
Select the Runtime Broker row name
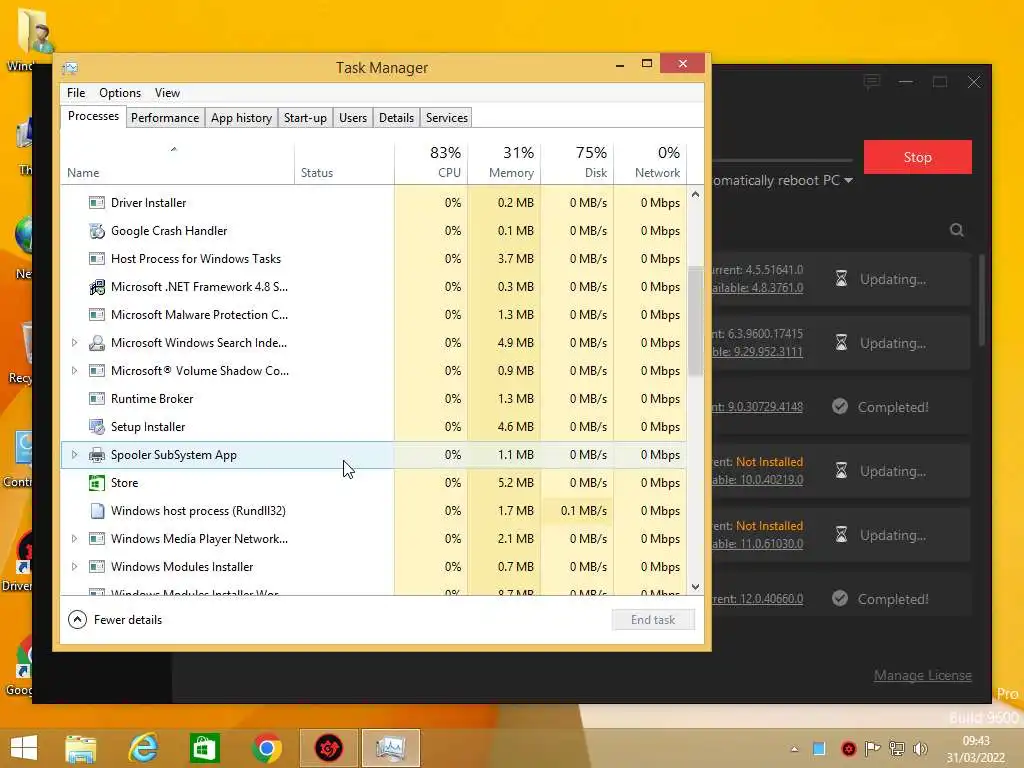(152, 399)
